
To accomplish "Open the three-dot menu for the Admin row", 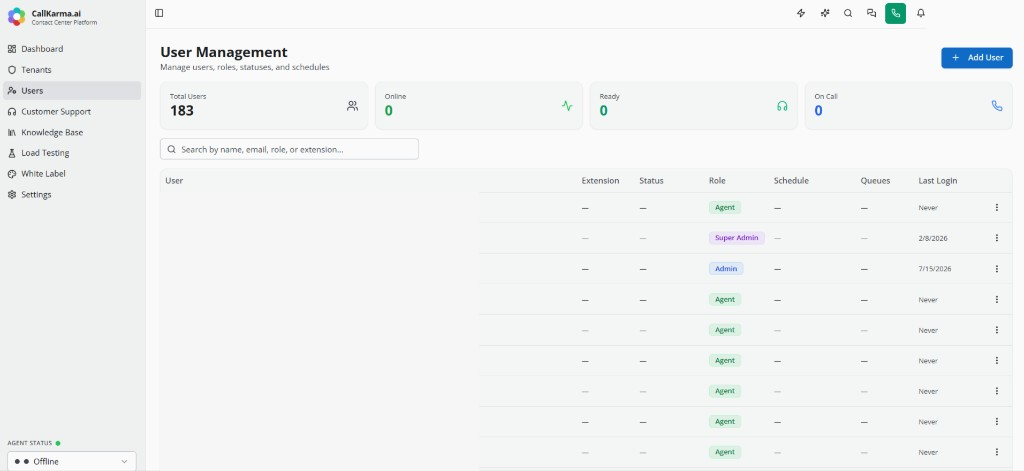I will click(997, 268).
